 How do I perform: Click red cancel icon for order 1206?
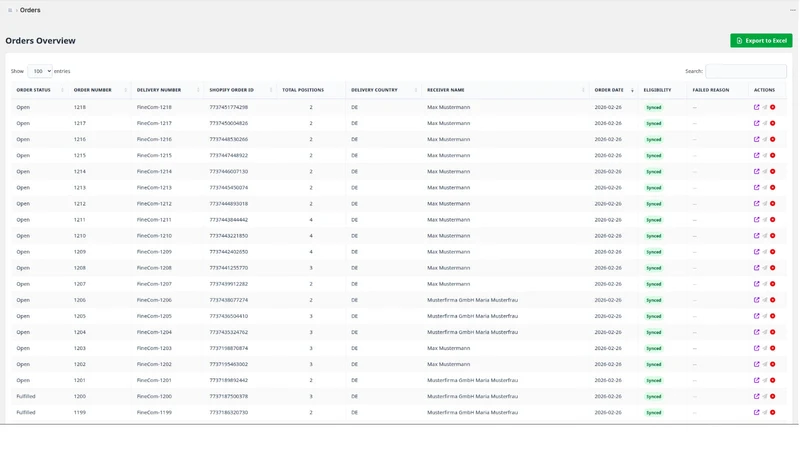pyautogui.click(x=772, y=300)
